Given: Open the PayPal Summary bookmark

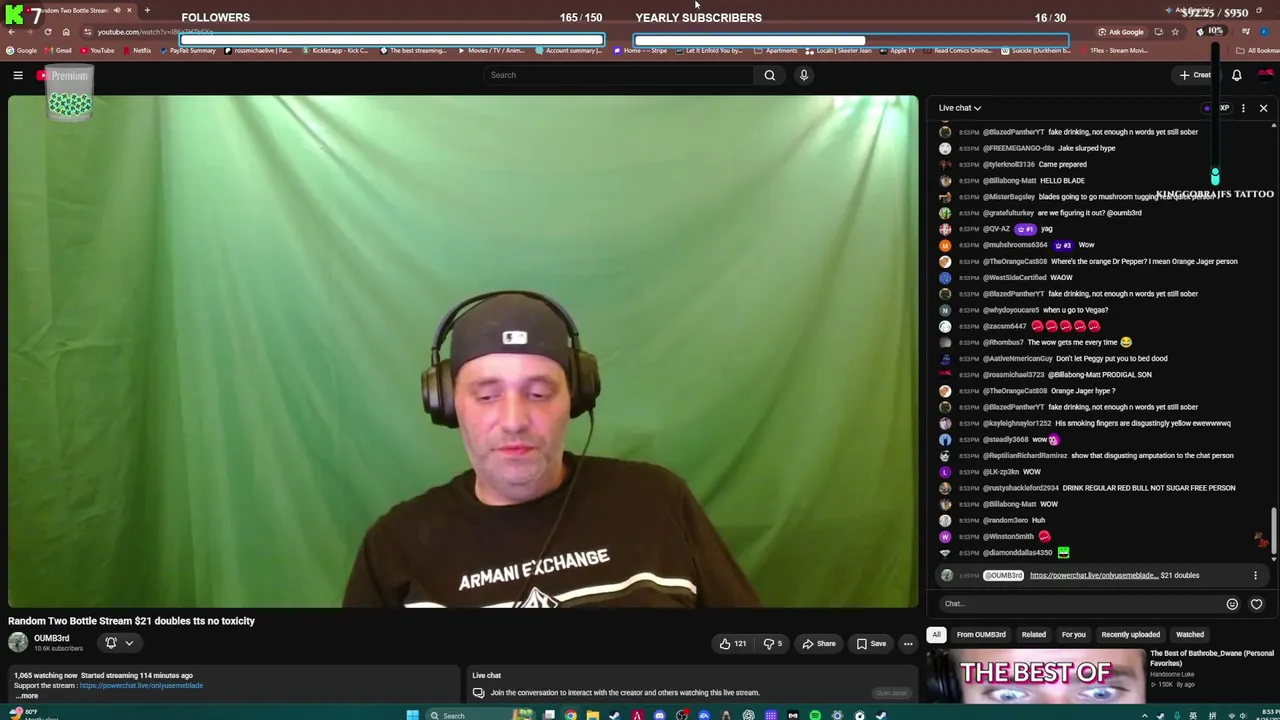Looking at the screenshot, I should tap(188, 50).
